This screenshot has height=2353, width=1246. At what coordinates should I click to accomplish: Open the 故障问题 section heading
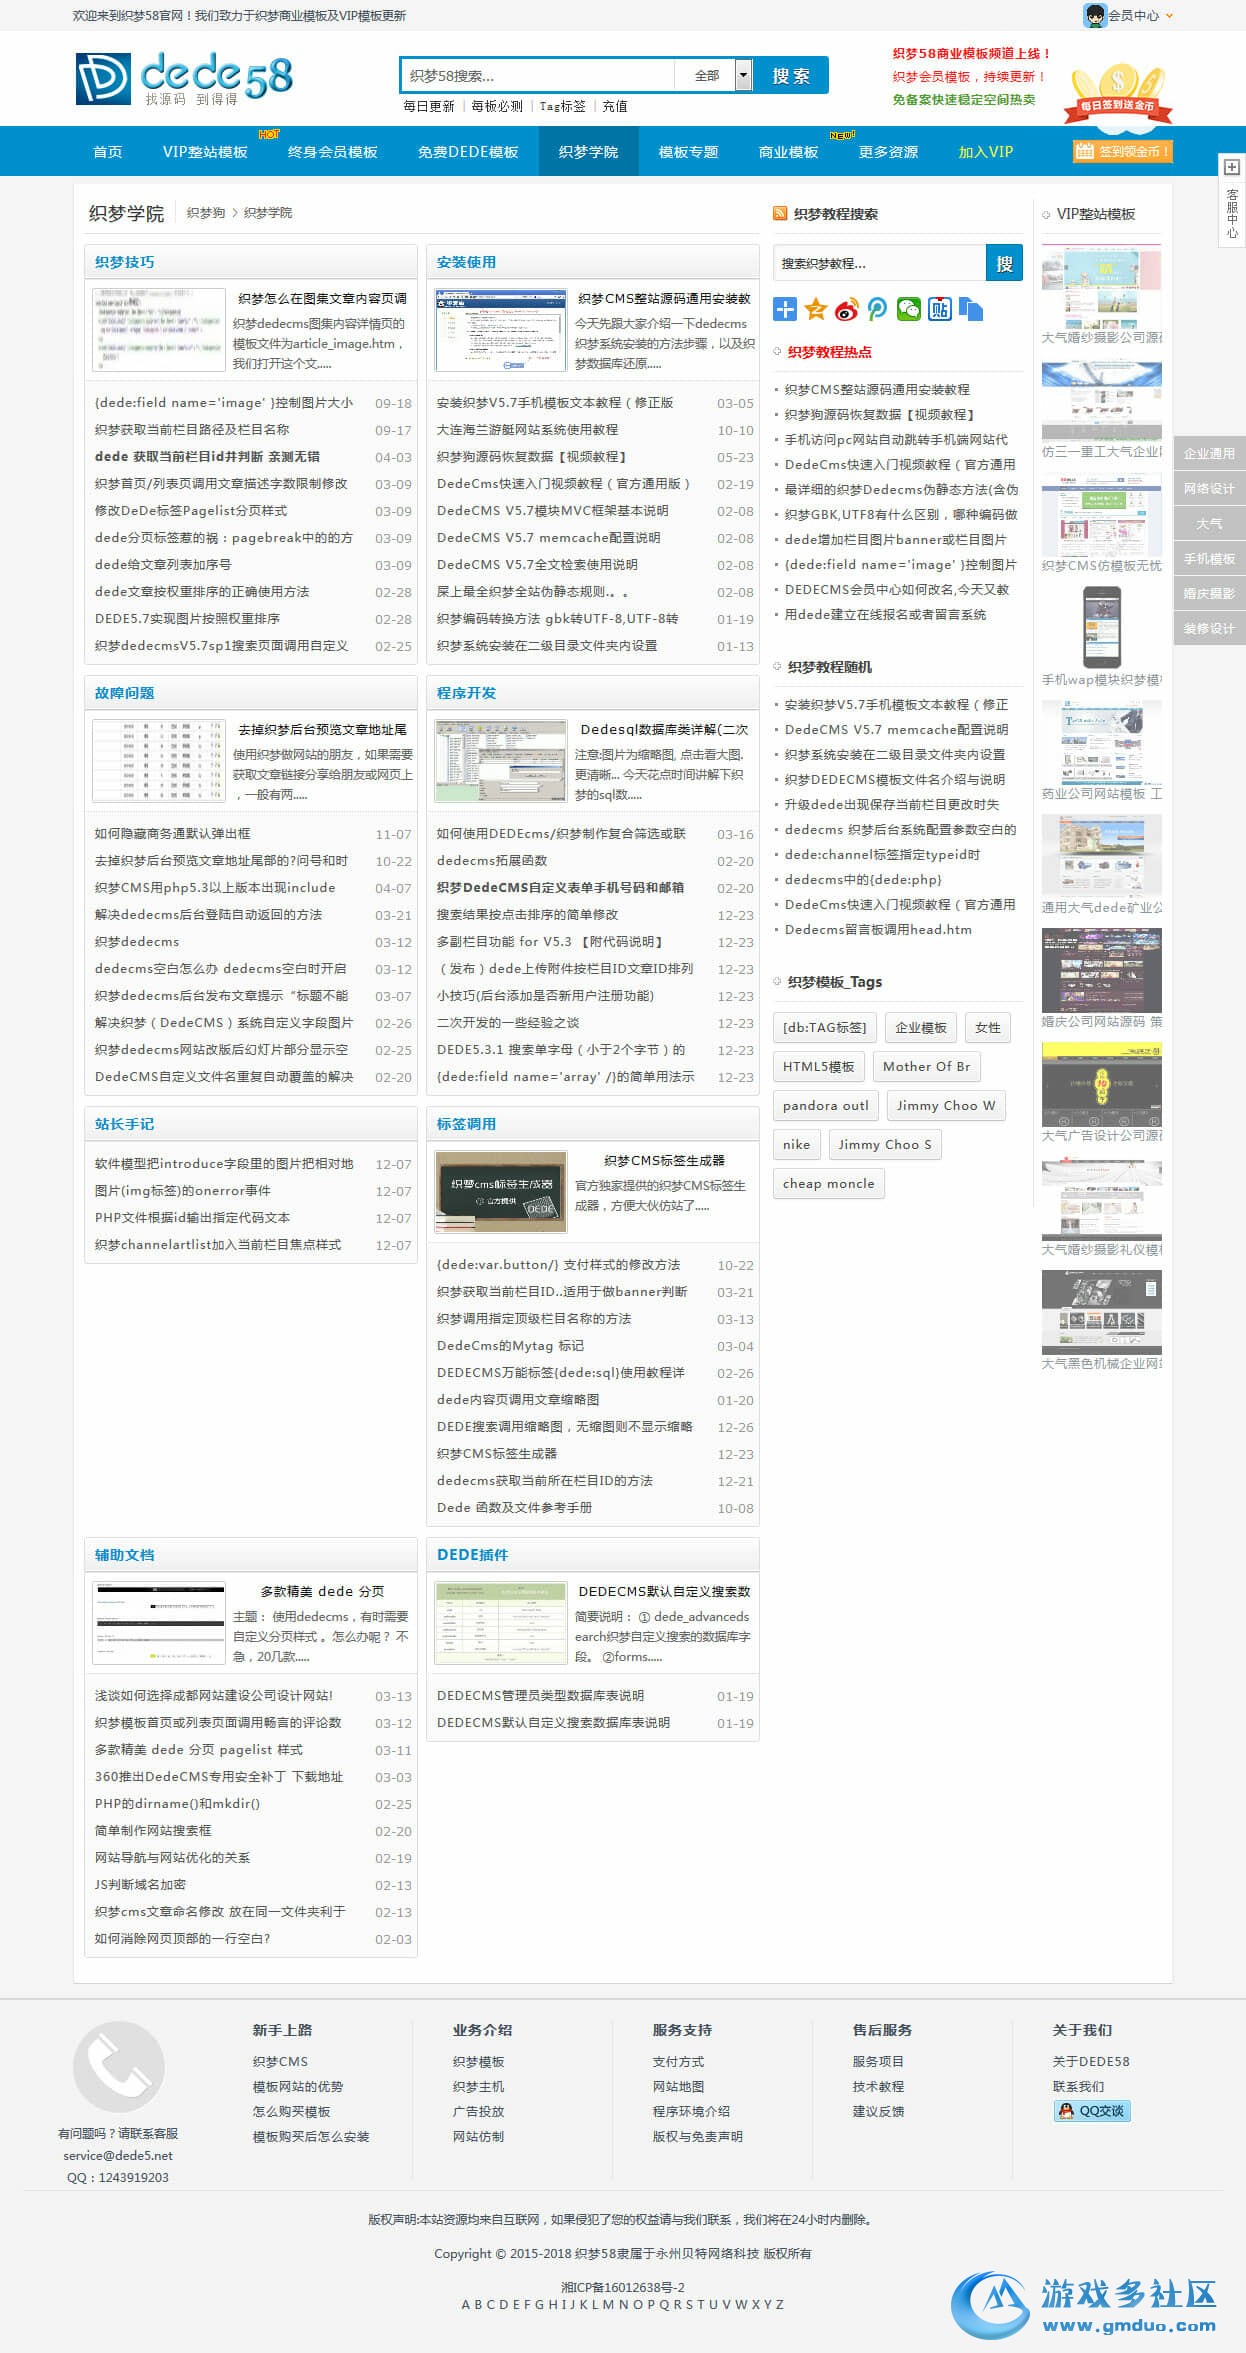click(x=125, y=693)
